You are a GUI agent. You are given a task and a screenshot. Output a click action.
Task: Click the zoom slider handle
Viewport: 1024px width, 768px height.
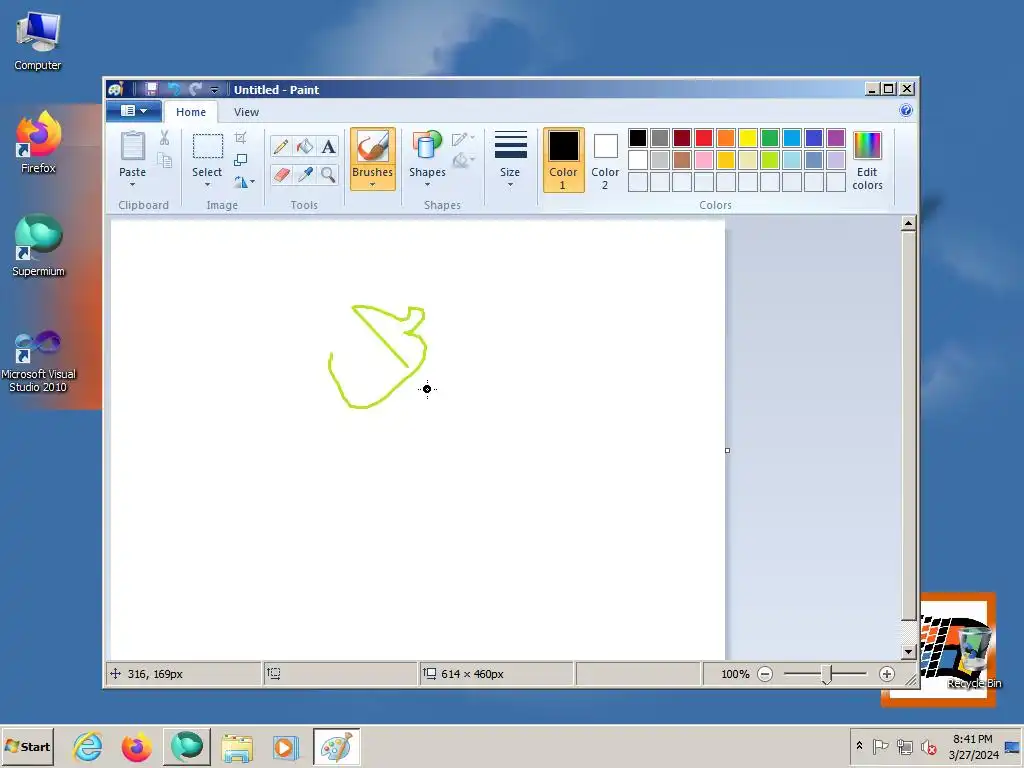[x=826, y=675]
